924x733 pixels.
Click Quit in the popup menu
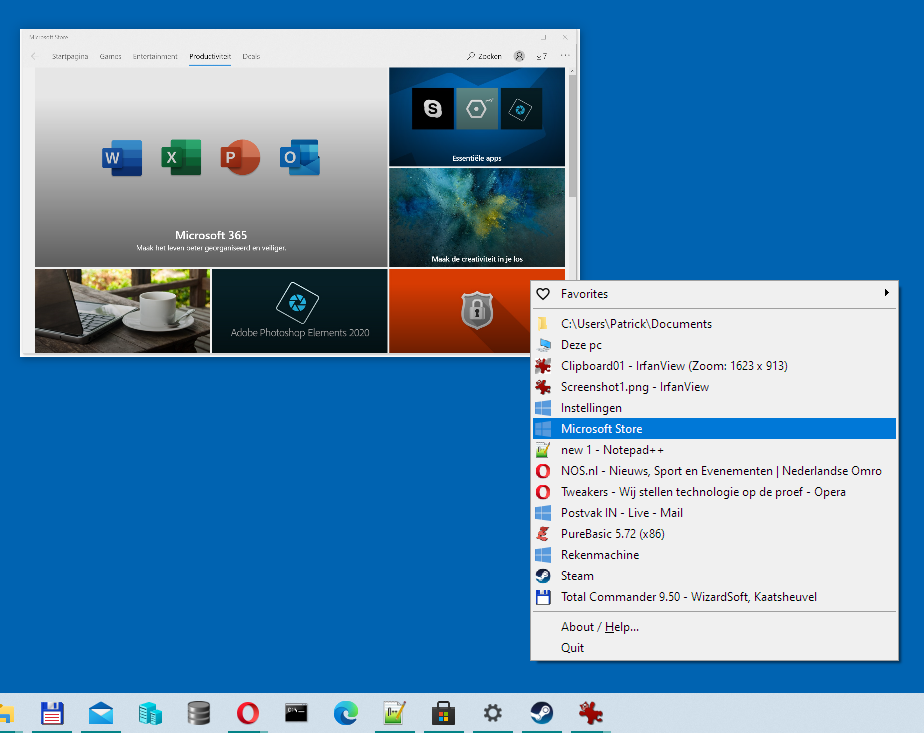click(x=573, y=648)
